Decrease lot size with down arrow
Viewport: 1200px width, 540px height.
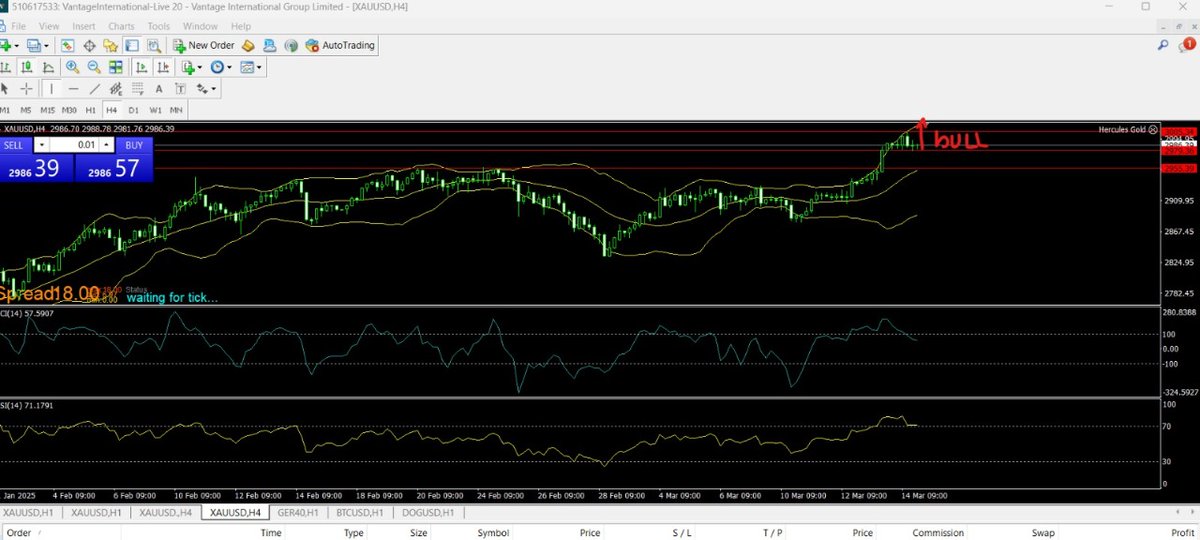pos(42,145)
